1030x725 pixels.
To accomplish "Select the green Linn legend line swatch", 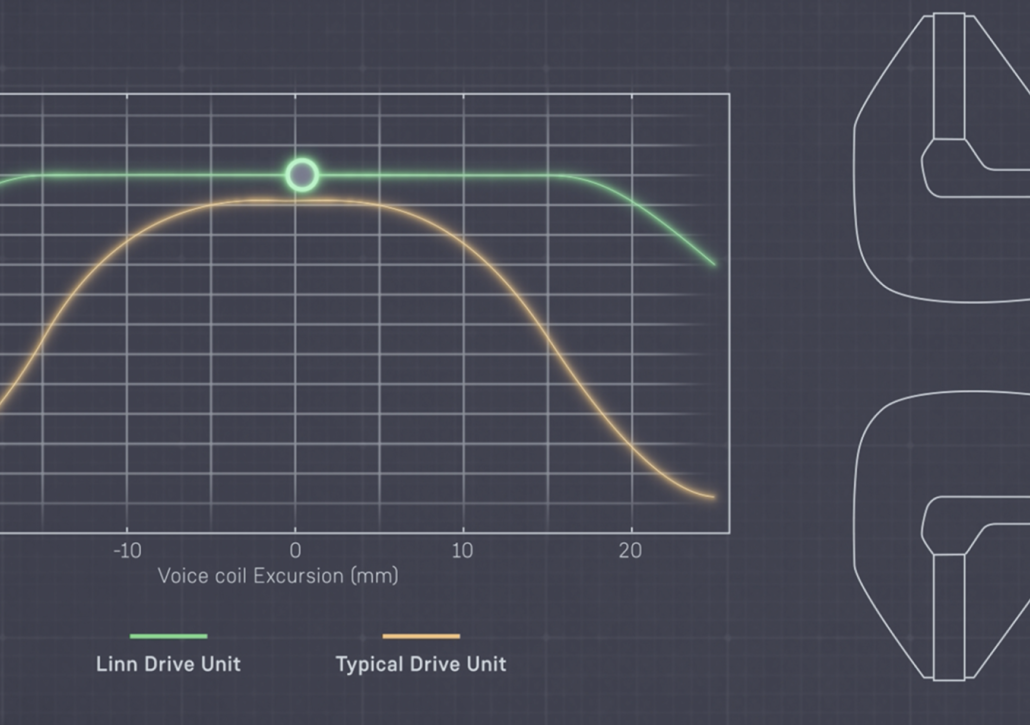I will 168,636.
